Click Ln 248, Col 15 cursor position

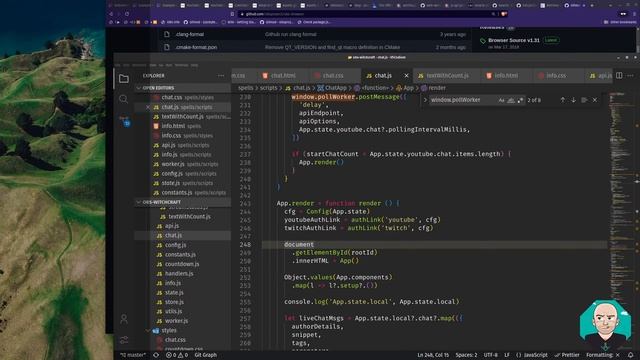433,355
